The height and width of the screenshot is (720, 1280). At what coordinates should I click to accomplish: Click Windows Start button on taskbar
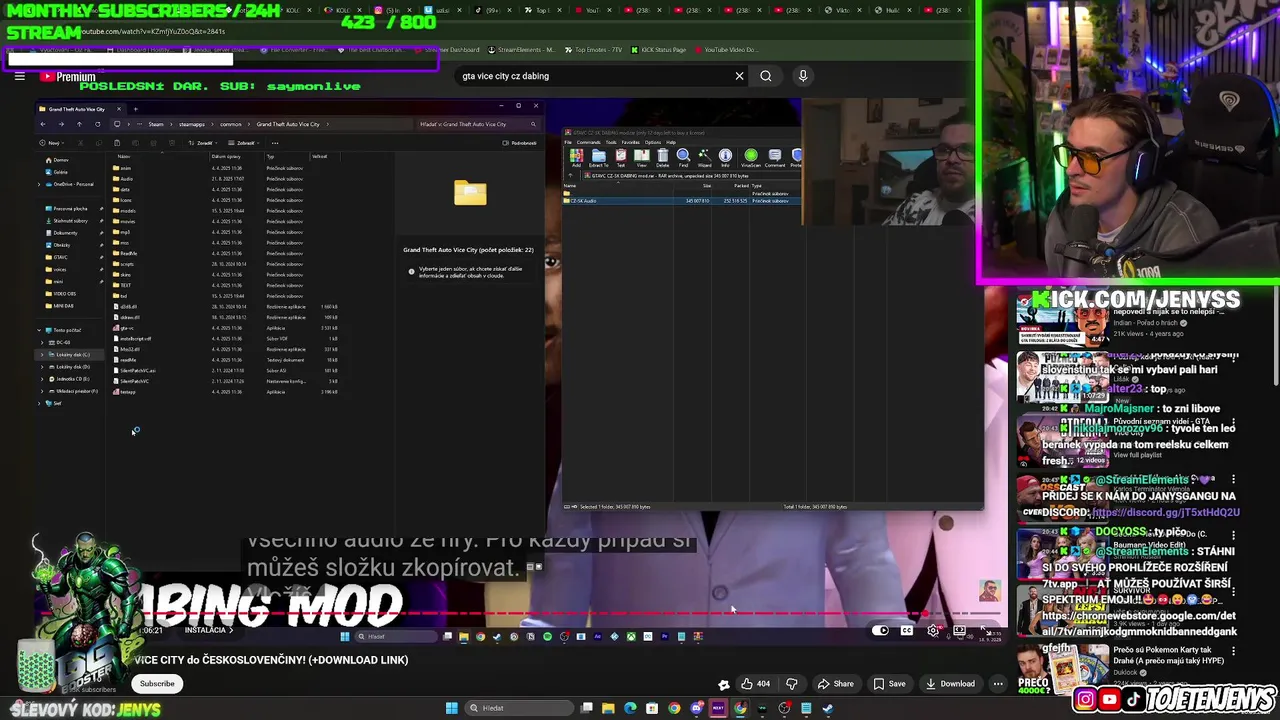click(x=451, y=708)
